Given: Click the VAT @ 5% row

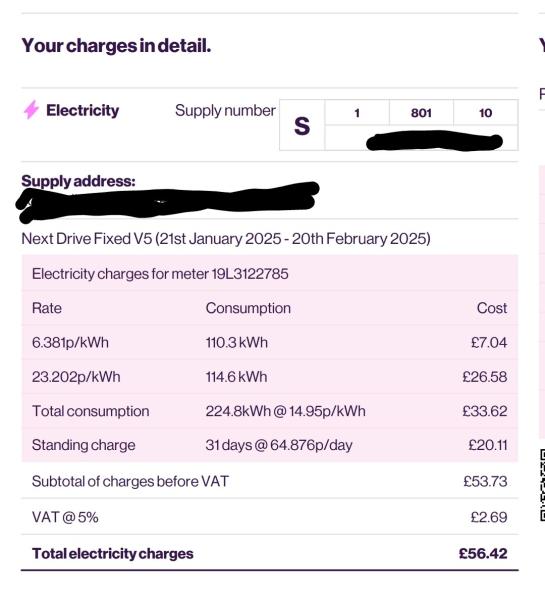Looking at the screenshot, I should coord(270,517).
